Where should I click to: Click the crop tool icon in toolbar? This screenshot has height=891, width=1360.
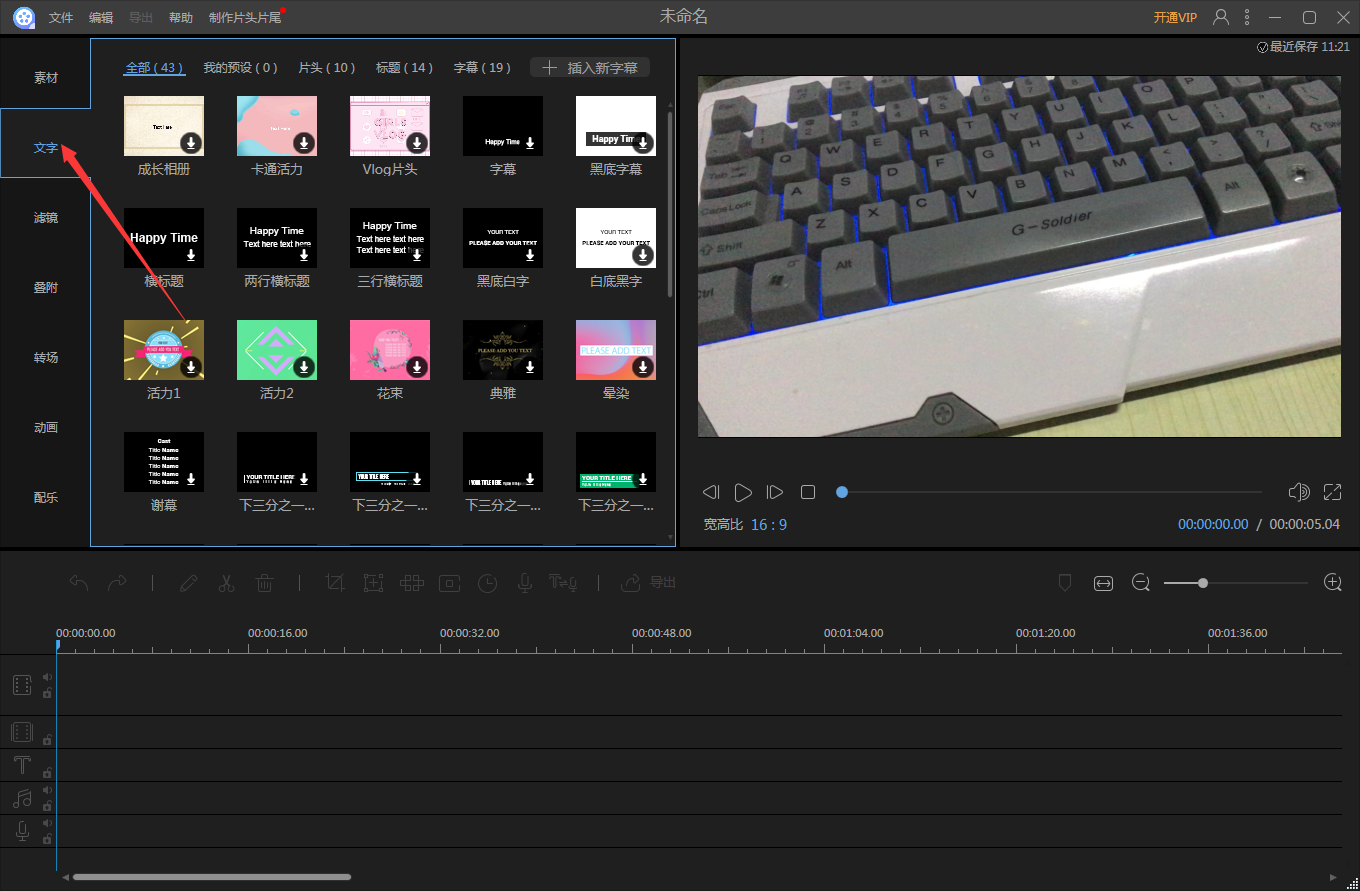[x=336, y=583]
